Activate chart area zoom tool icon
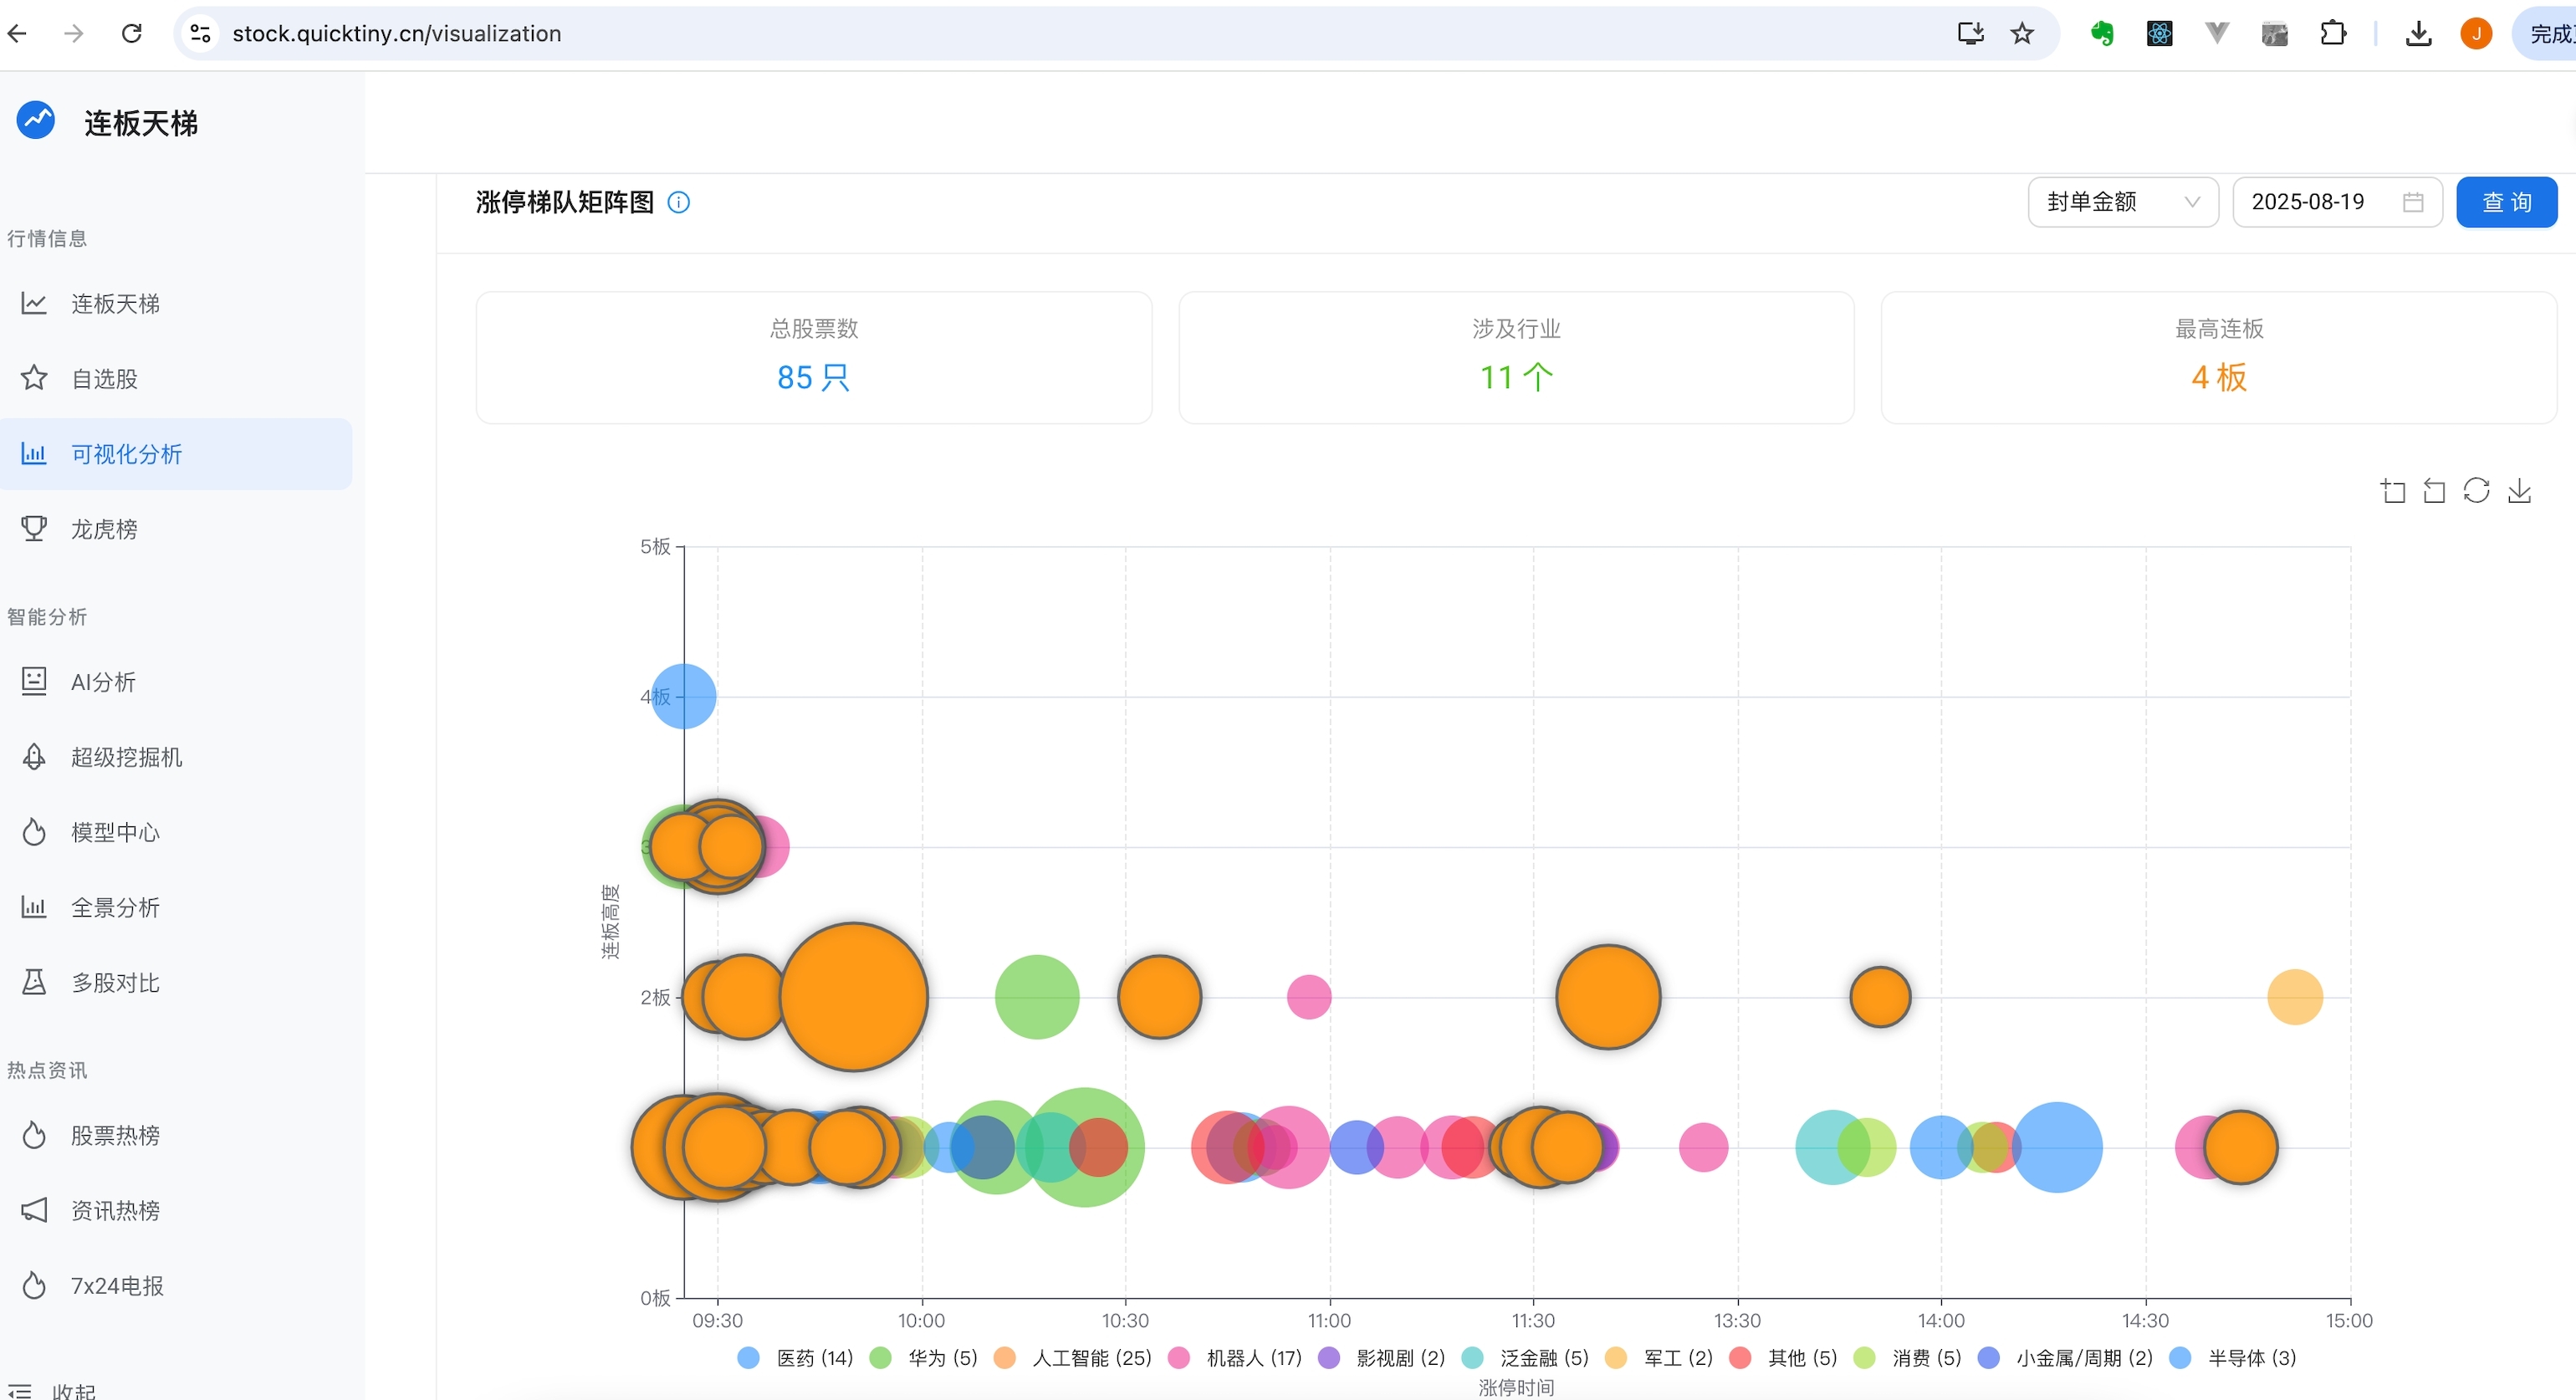The width and height of the screenshot is (2576, 1400). pos(2393,490)
